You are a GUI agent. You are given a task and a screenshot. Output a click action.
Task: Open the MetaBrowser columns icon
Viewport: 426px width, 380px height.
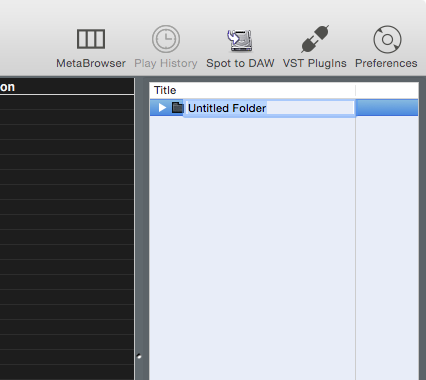[x=91, y=39]
